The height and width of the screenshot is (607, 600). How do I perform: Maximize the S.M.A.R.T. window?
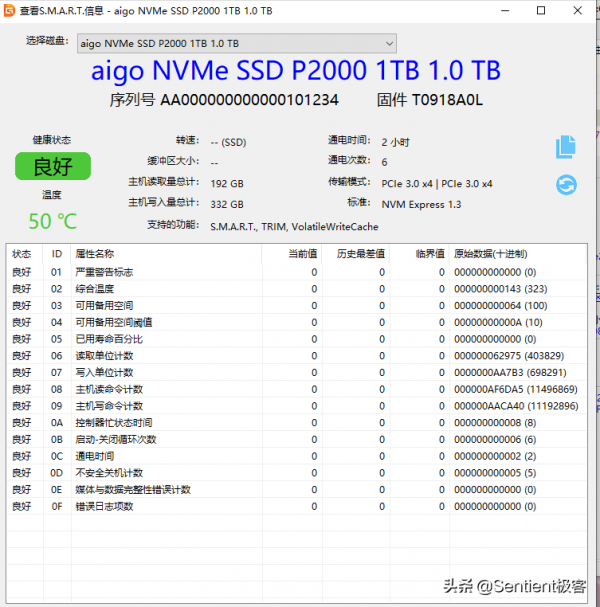coord(541,10)
